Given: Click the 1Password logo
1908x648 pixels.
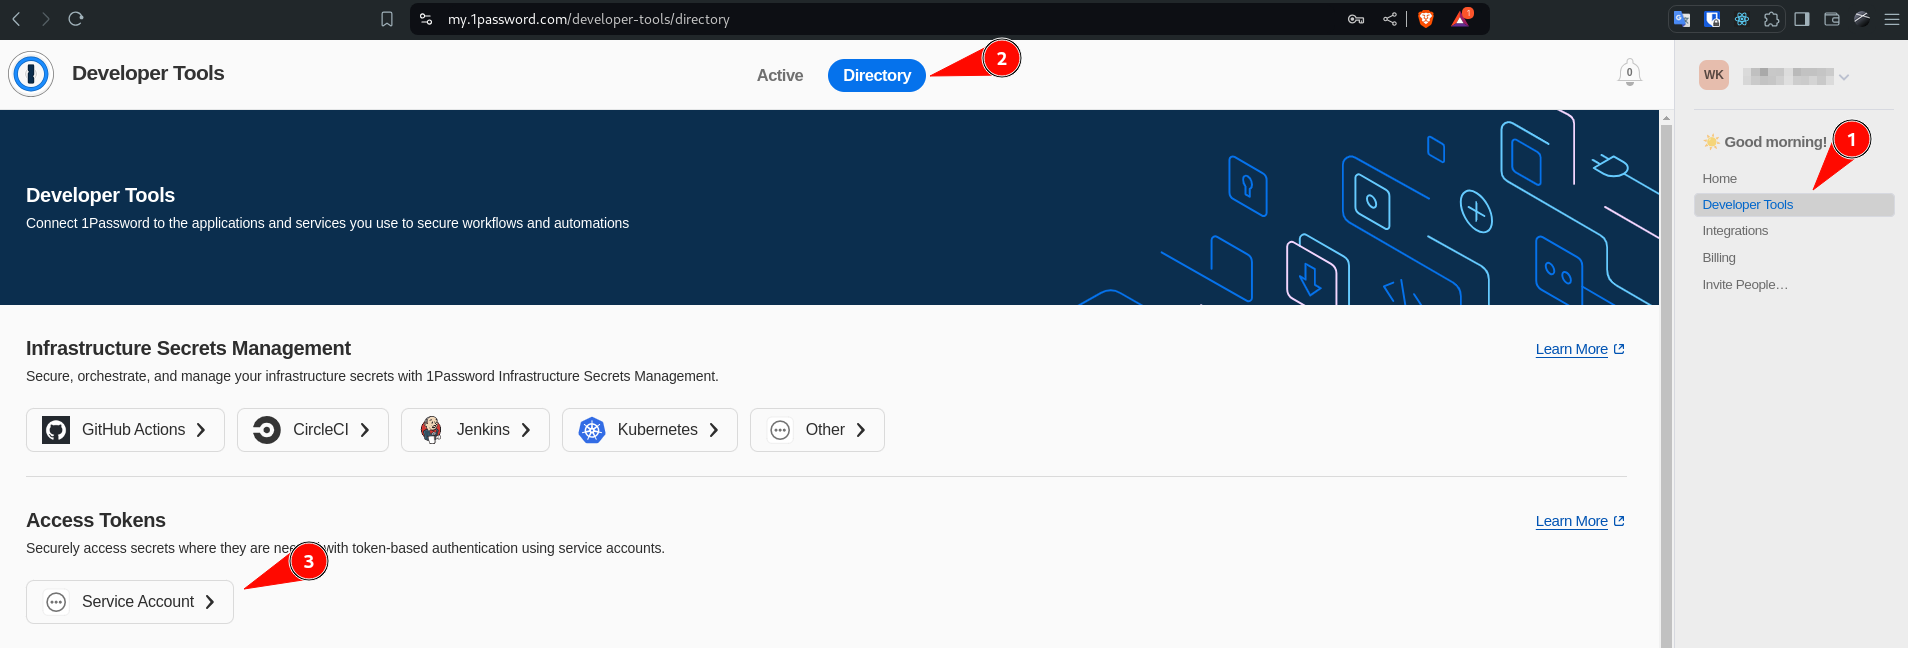Looking at the screenshot, I should [x=31, y=74].
